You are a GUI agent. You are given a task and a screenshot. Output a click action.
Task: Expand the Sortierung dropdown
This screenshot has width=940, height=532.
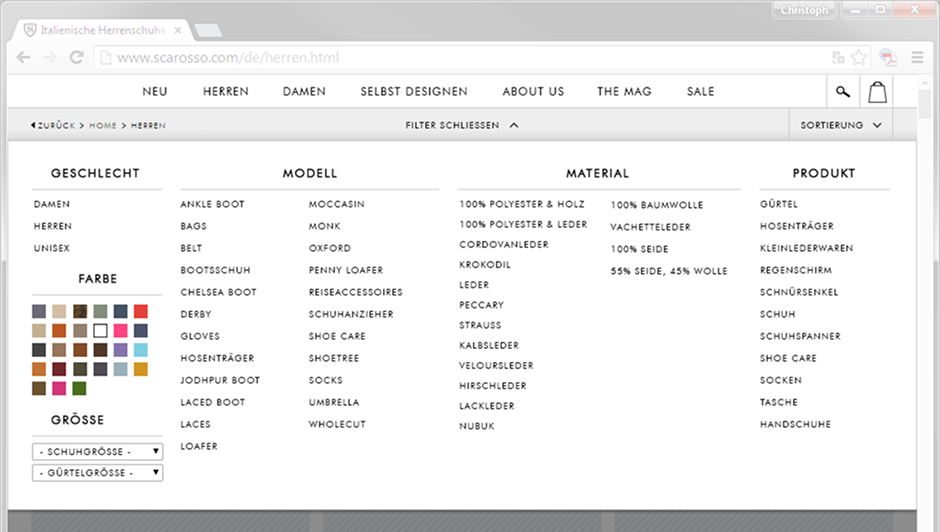click(x=840, y=126)
